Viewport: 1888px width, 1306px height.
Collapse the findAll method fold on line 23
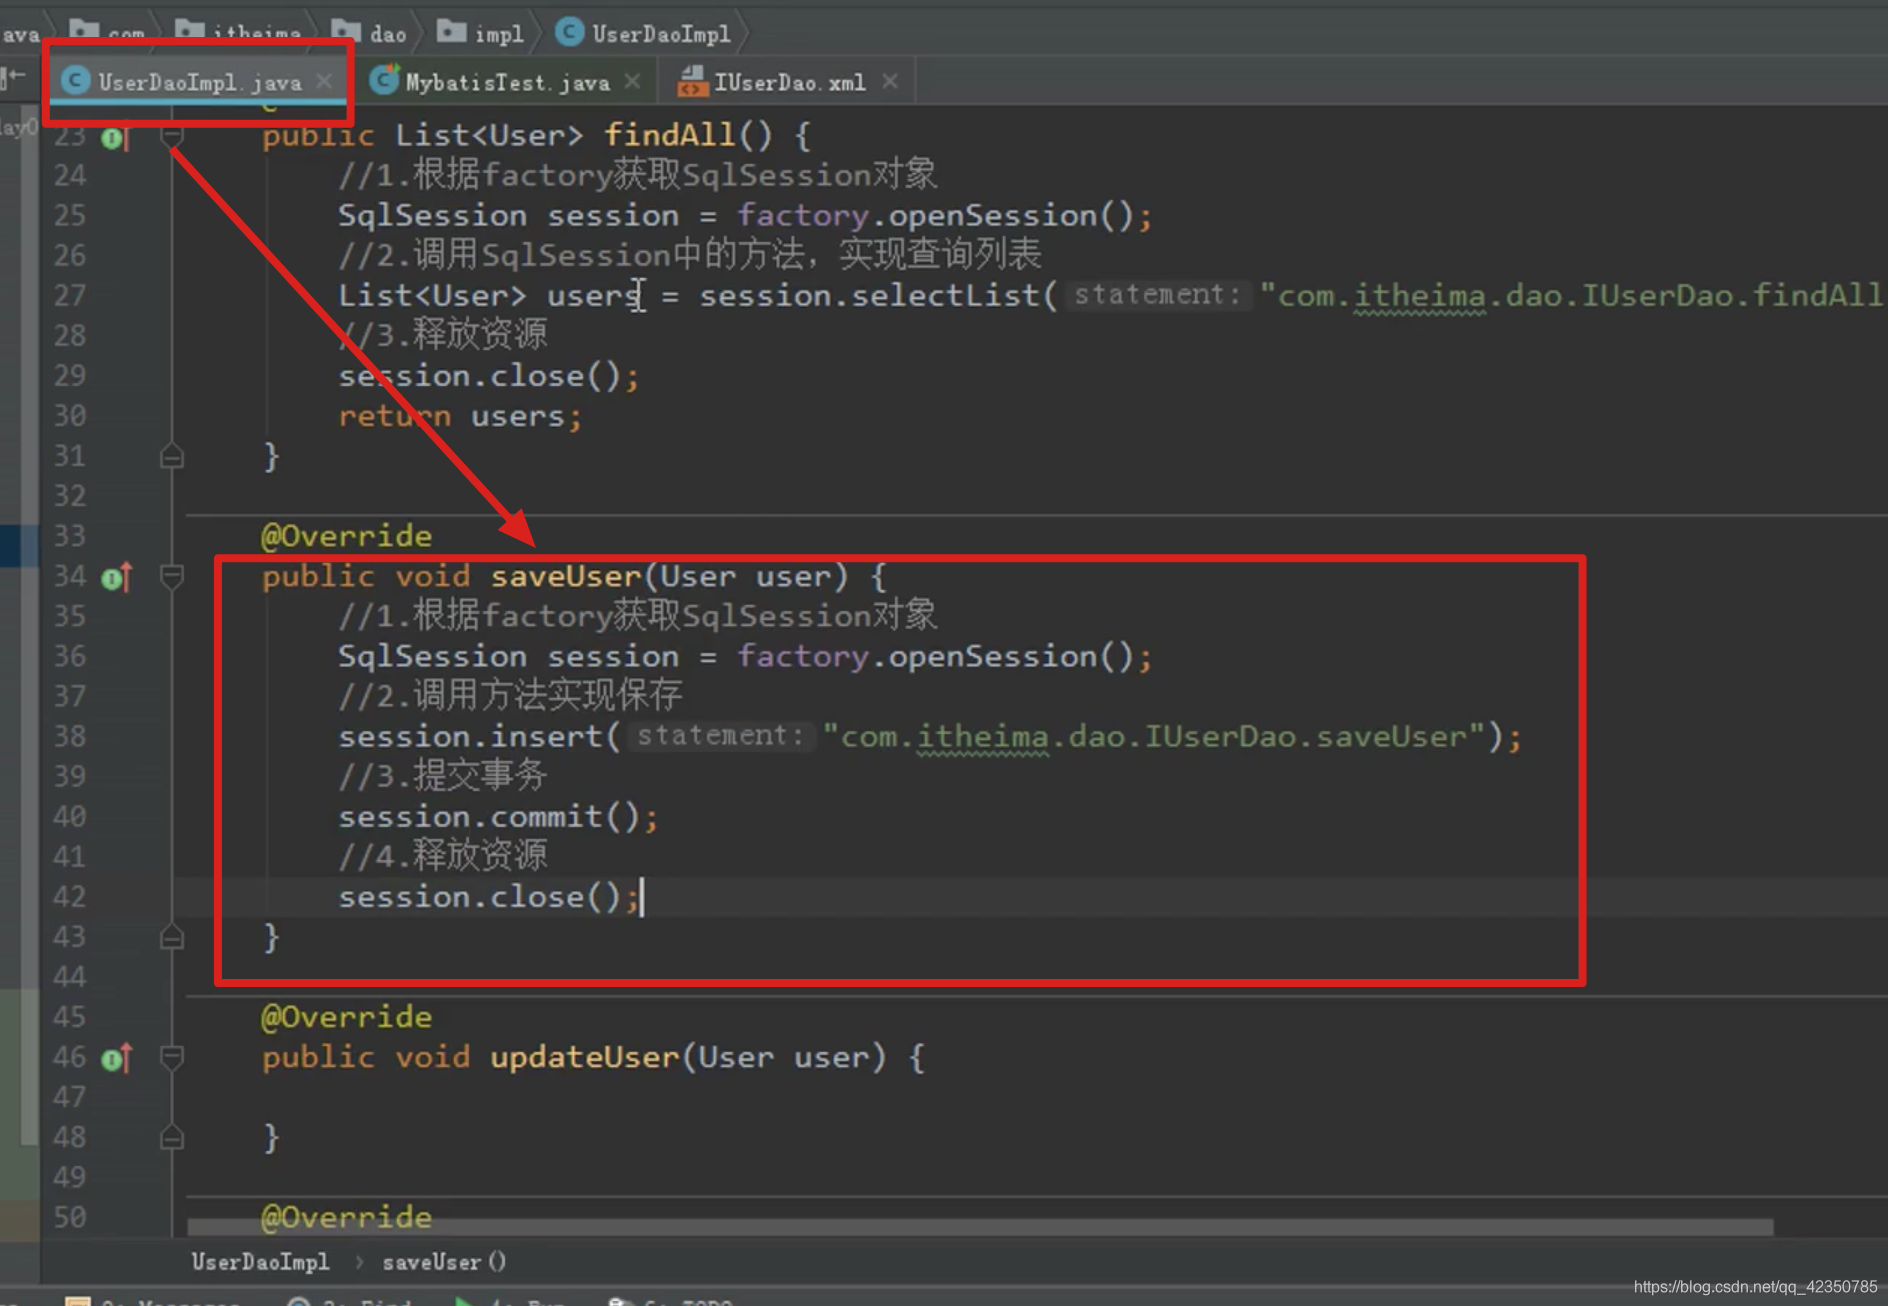pyautogui.click(x=172, y=136)
